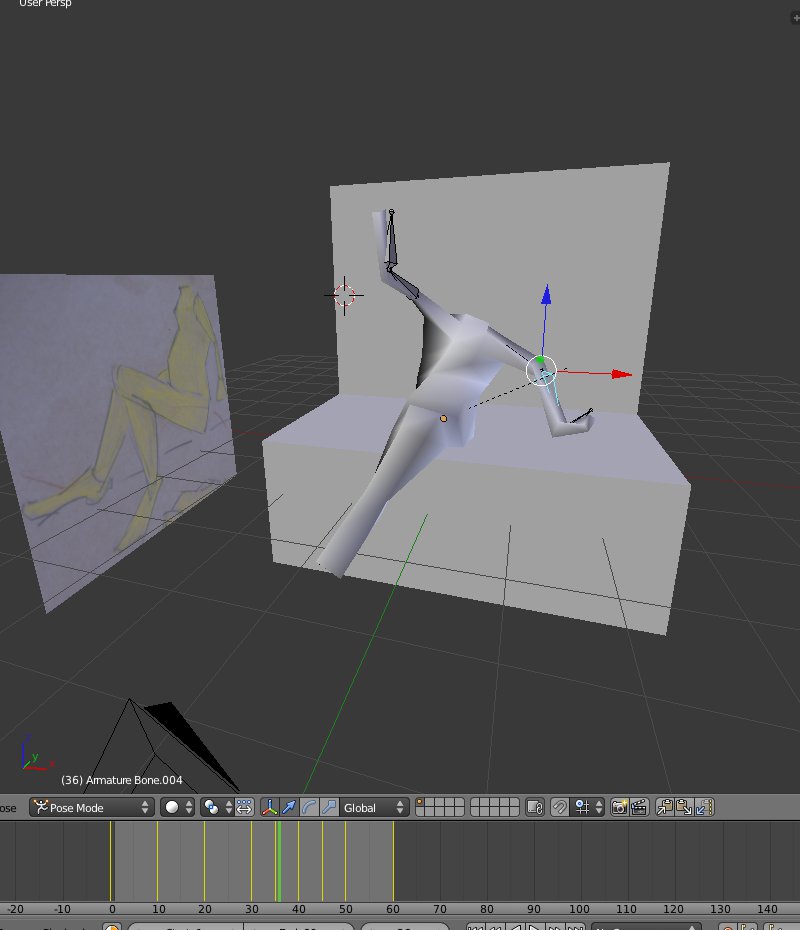Select the scale manipulator icon
Screen dimensions: 800x930
click(x=328, y=807)
